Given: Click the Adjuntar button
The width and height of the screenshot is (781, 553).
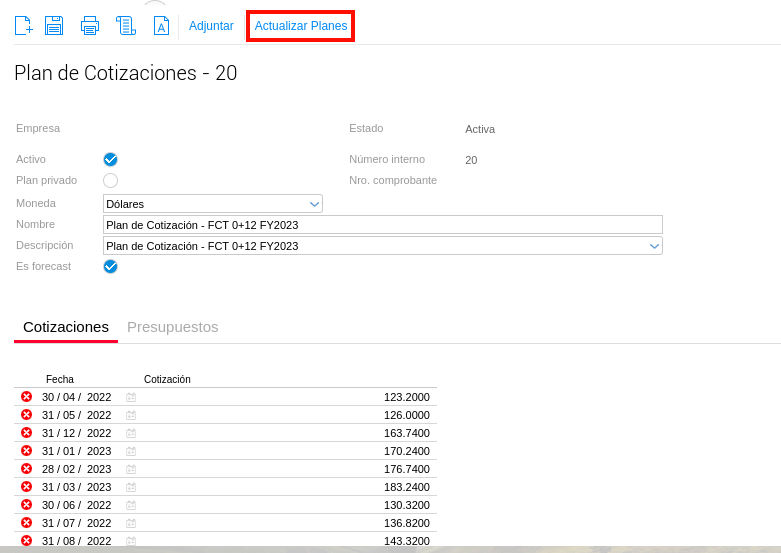Looking at the screenshot, I should pyautogui.click(x=211, y=26).
